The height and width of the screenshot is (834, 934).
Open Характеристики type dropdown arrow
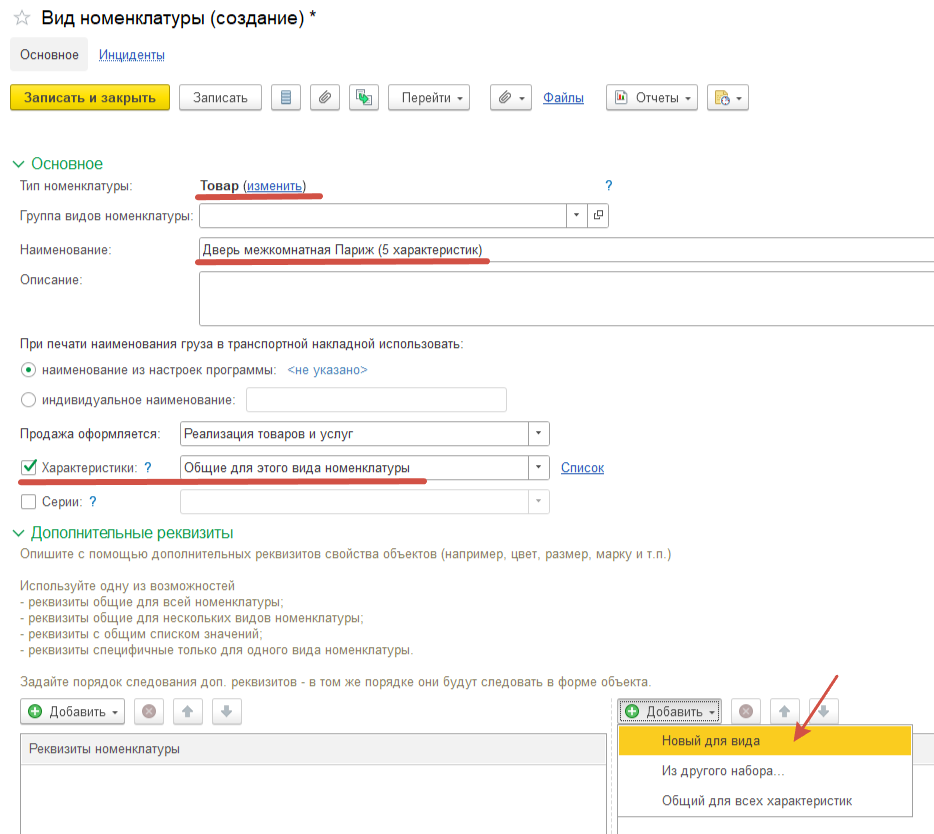538,468
